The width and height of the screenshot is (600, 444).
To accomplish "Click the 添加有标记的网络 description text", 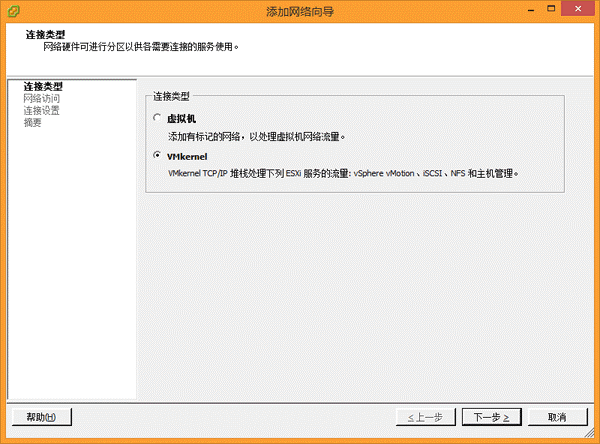I will (256, 137).
